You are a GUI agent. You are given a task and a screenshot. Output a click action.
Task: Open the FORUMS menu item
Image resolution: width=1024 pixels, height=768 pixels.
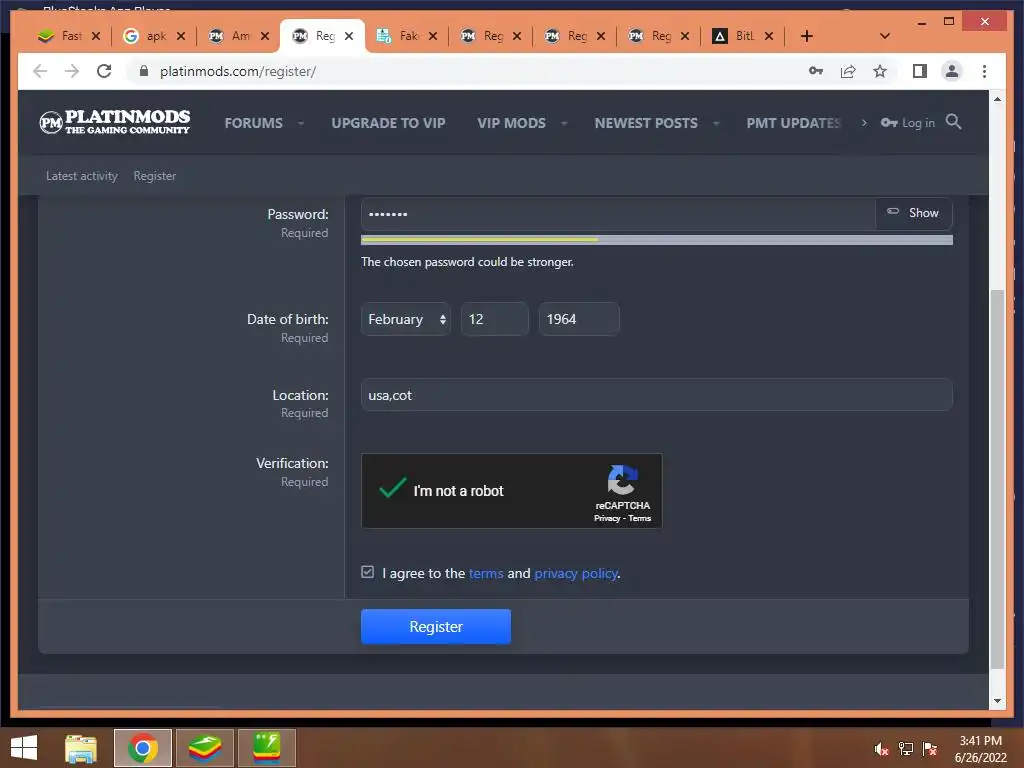pos(253,123)
